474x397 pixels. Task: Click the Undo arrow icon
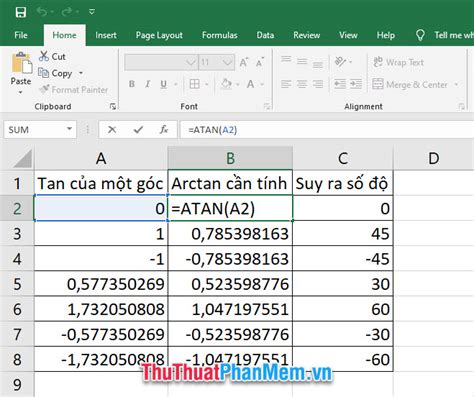point(42,12)
